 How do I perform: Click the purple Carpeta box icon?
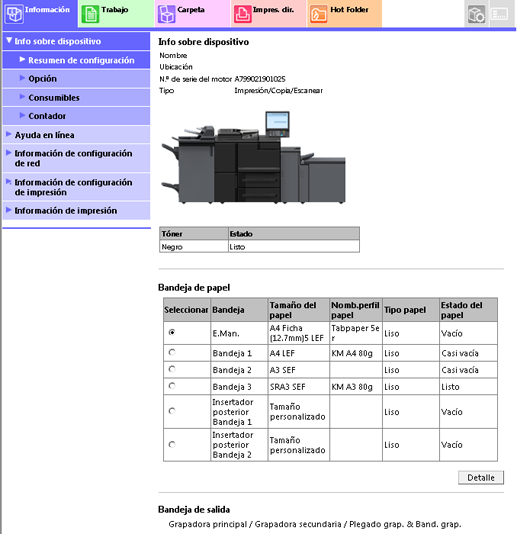tap(166, 14)
